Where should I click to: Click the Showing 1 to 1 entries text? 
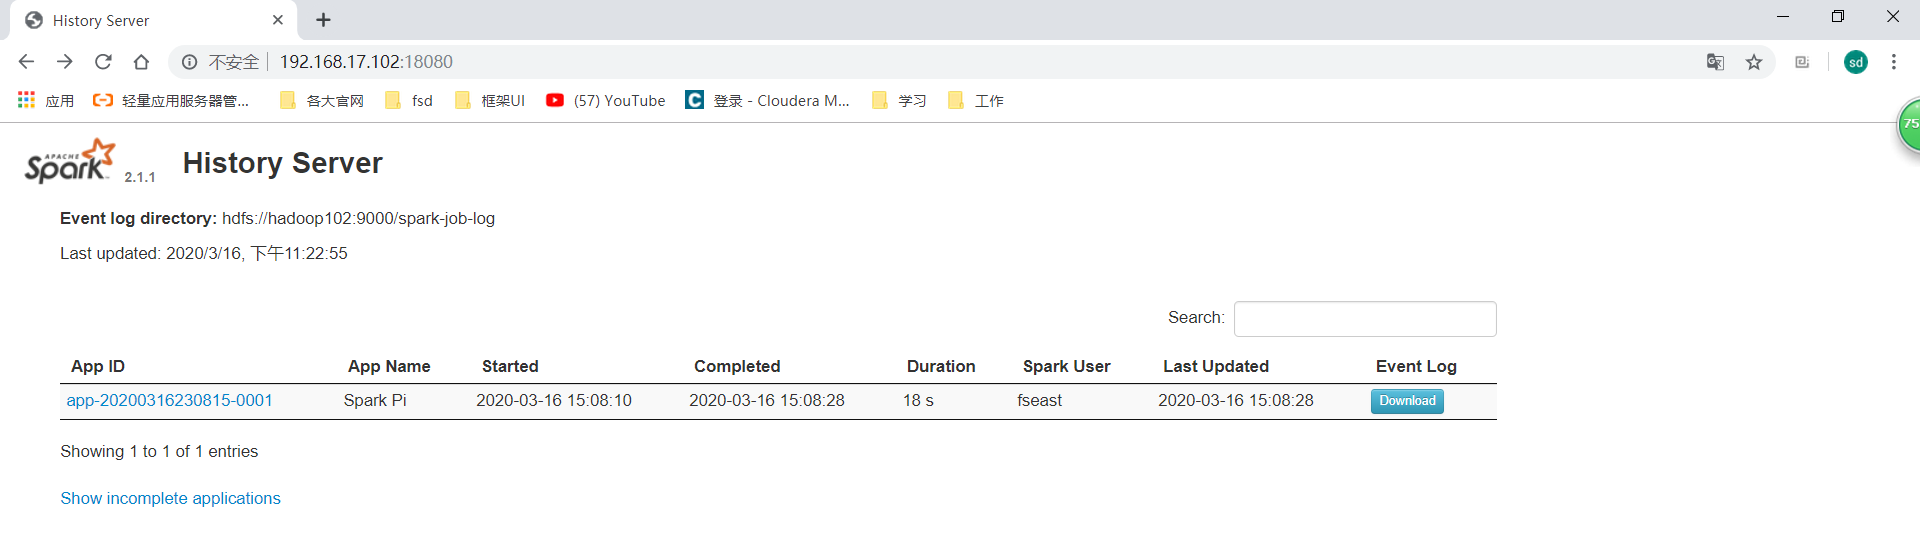click(x=159, y=451)
